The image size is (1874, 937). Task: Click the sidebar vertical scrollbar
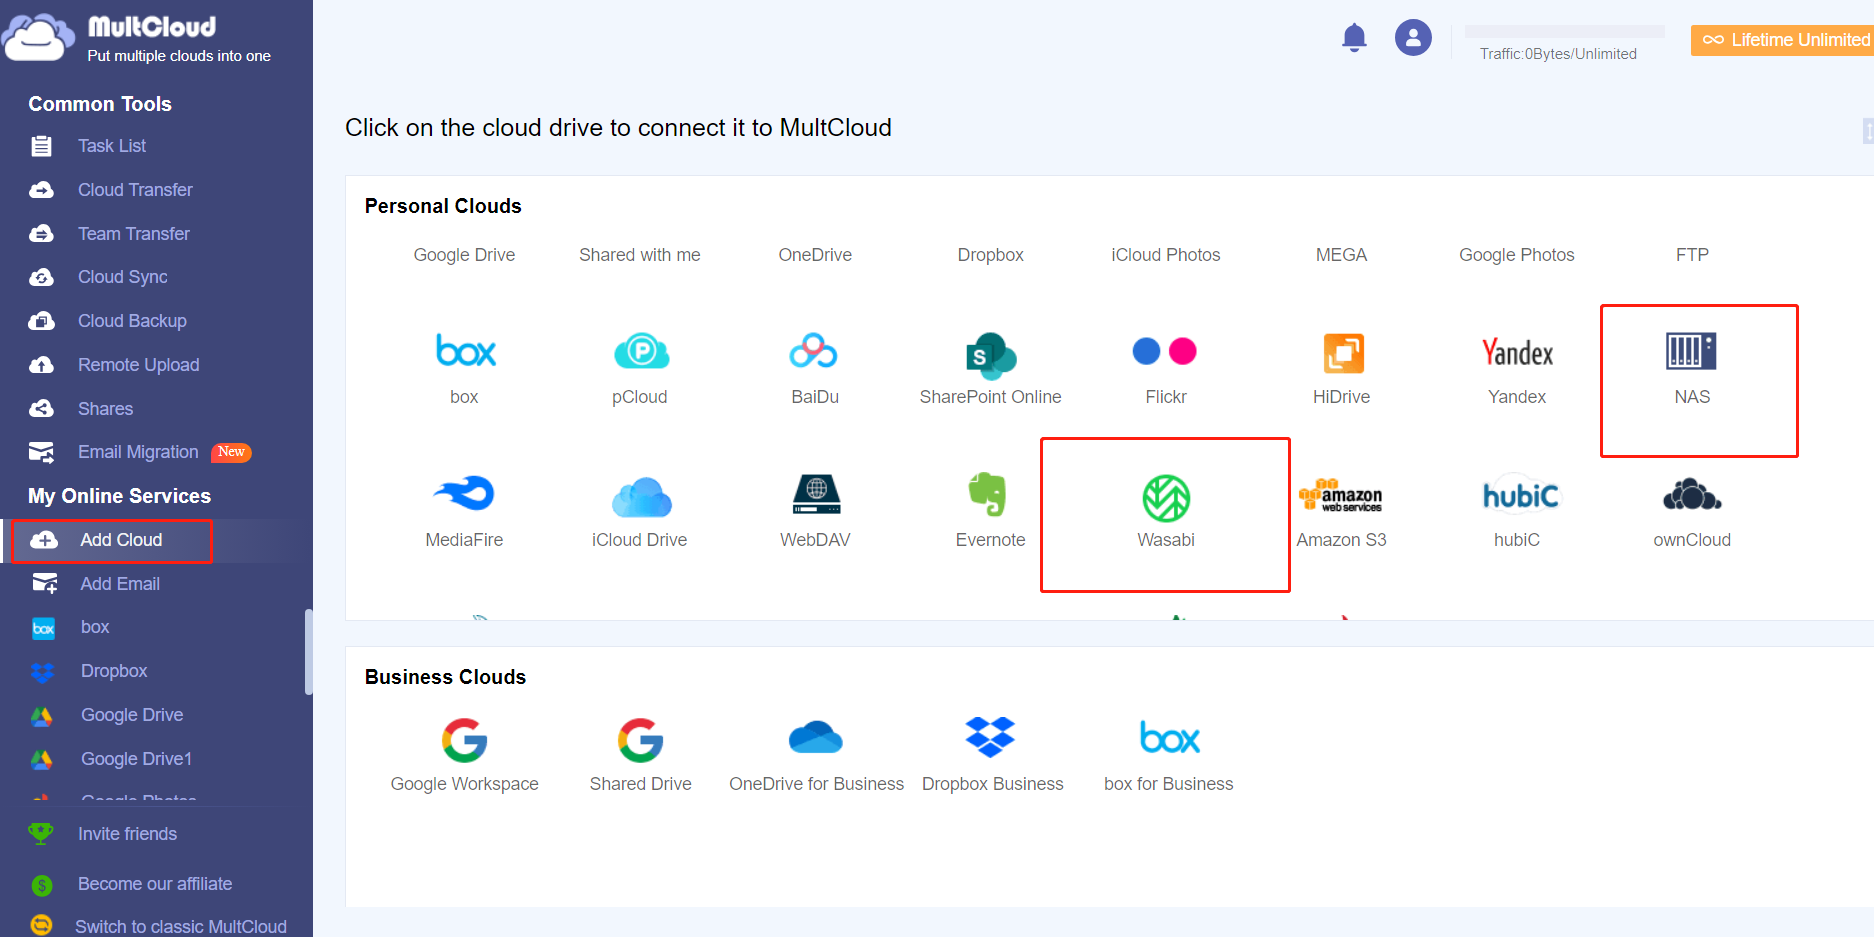click(x=309, y=651)
